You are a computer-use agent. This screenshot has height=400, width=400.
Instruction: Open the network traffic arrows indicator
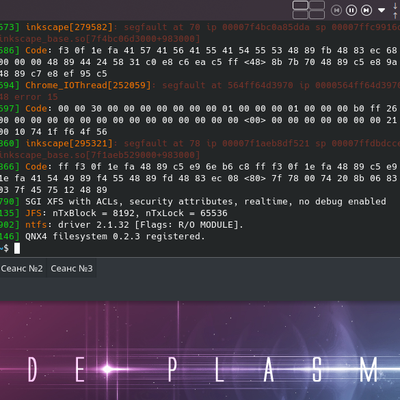tap(395, 10)
